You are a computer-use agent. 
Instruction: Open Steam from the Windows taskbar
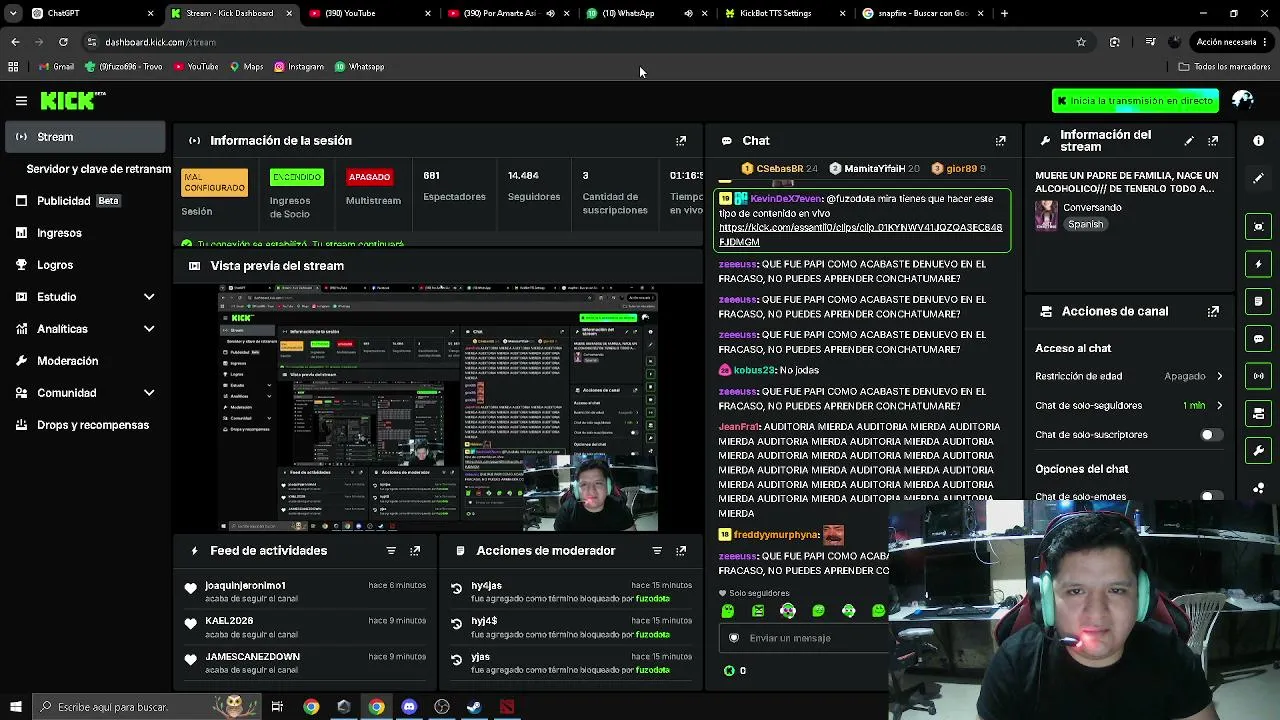point(474,707)
